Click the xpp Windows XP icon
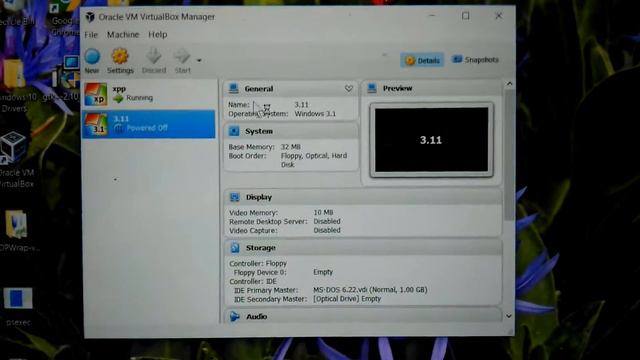Screen dimensions: 640x360 point(96,94)
